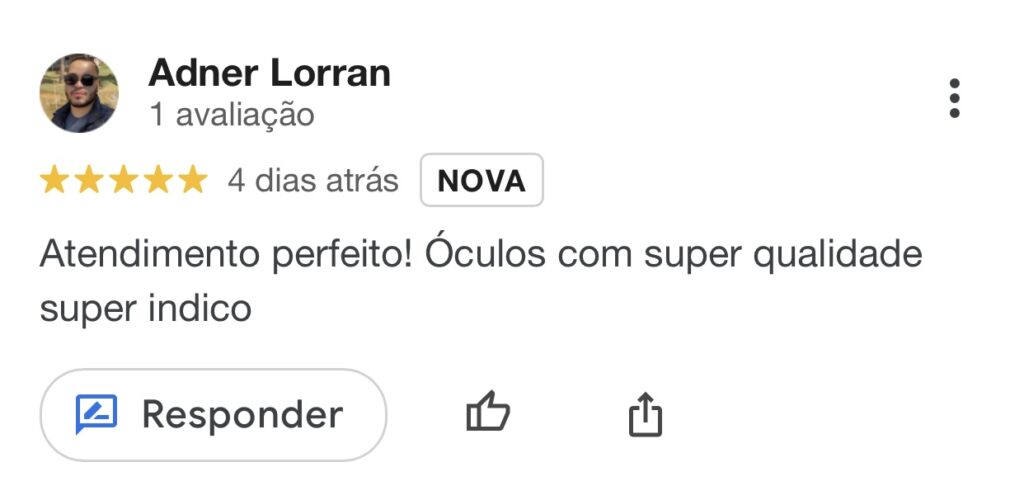1024x486 pixels.
Task: Click the third yellow rating star
Action: [x=123, y=180]
